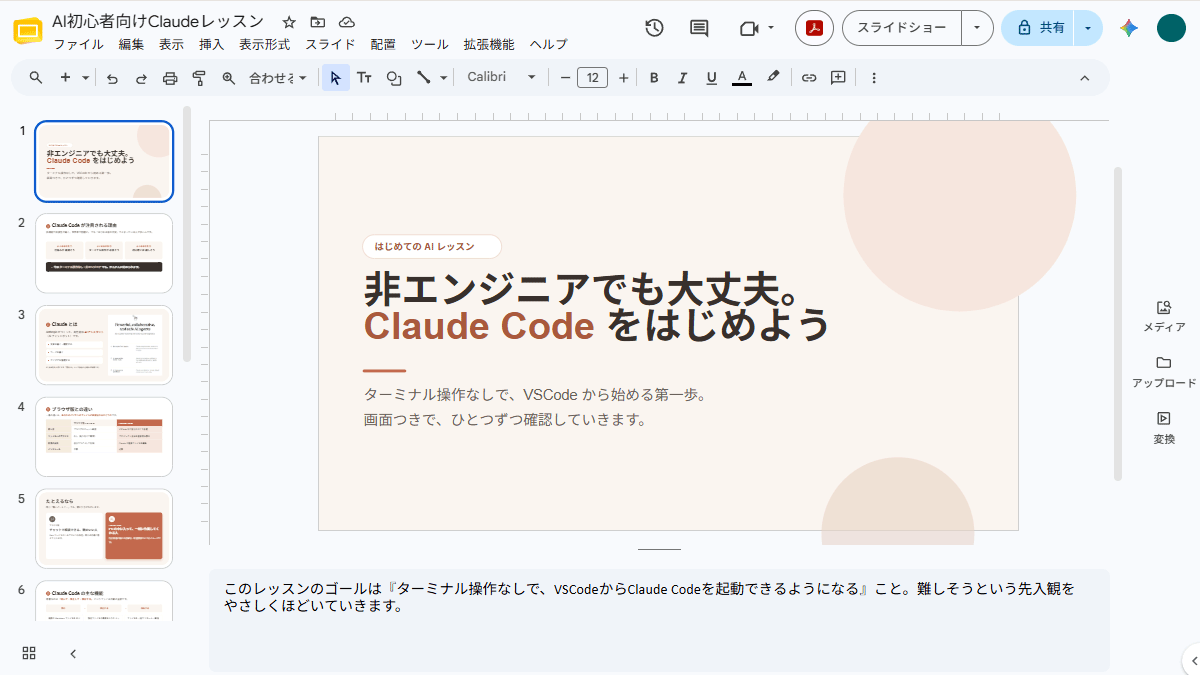Screen dimensions: 1200x675
Task: Add a new slide with plus icon
Action: 65,77
